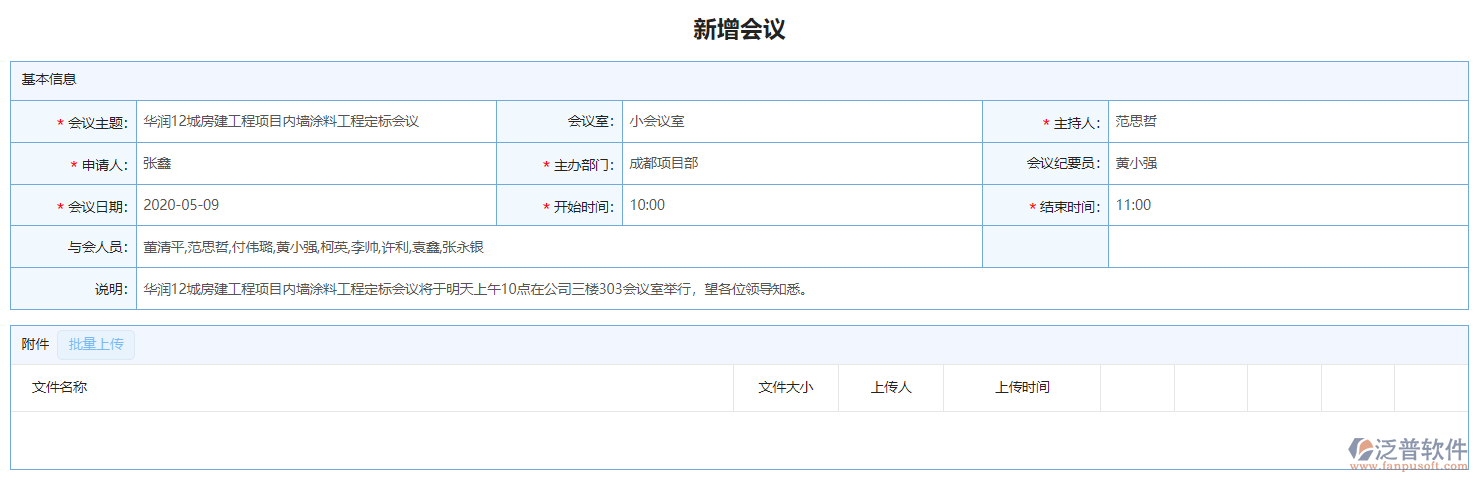
Task: Click the 附件 section label
Action: click(35, 344)
